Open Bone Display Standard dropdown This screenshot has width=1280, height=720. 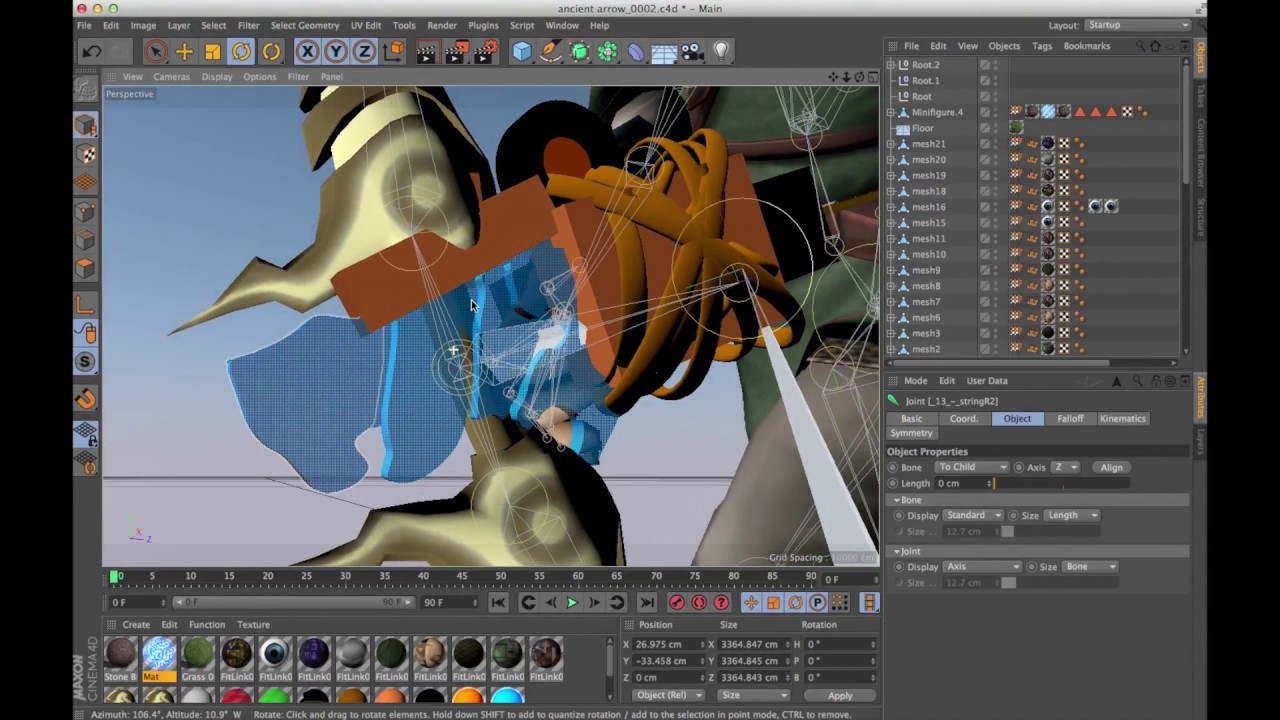973,515
